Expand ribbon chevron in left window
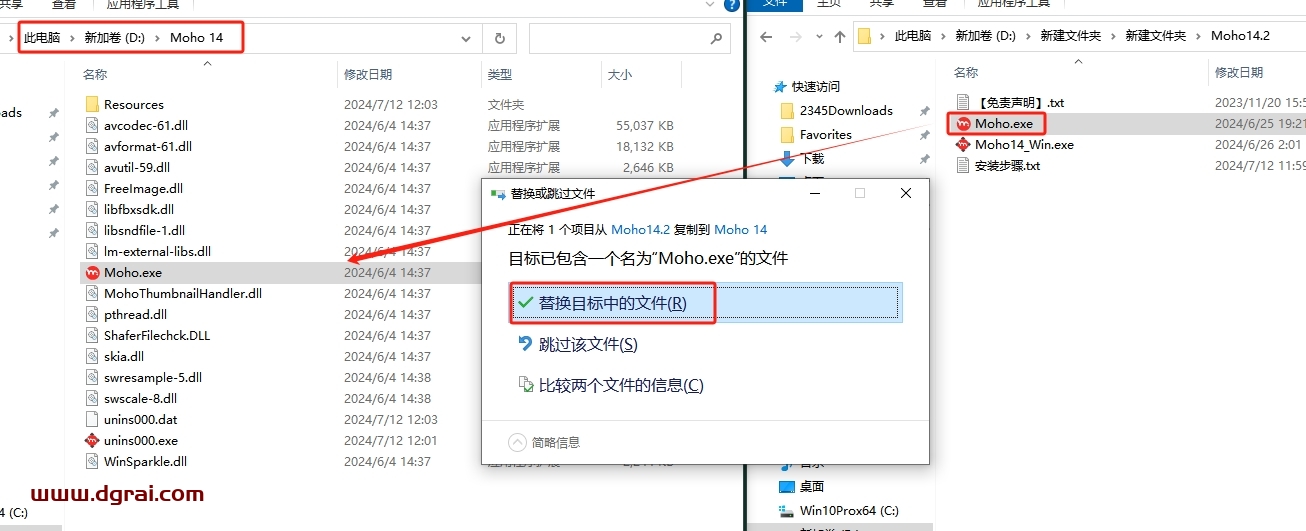Viewport: 1306px width, 531px height. coord(708,5)
